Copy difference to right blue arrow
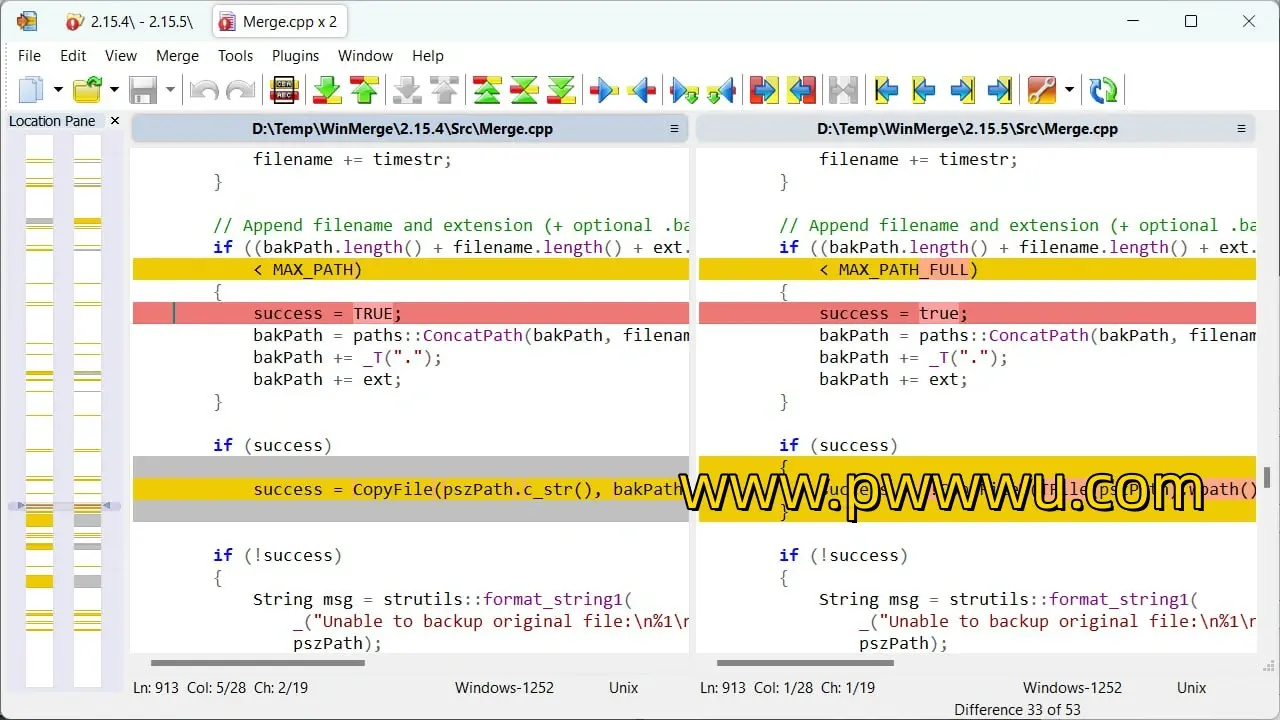The image size is (1280, 720). pyautogui.click(x=604, y=90)
